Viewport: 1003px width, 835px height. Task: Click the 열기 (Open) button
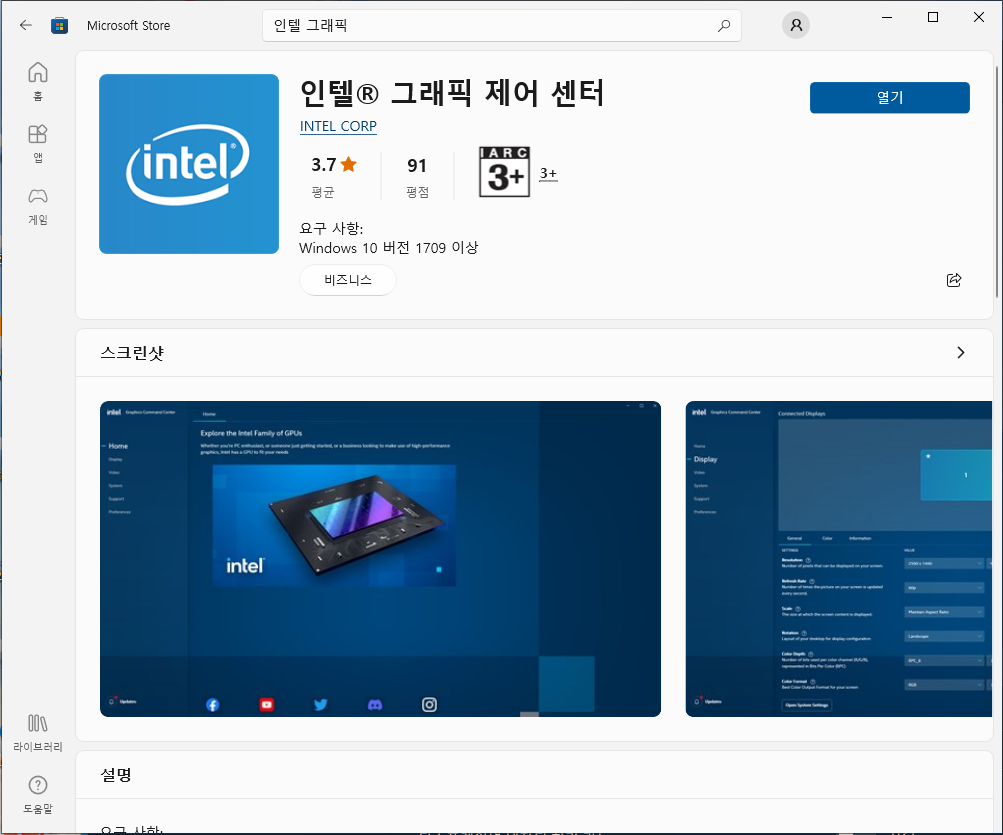pos(889,97)
